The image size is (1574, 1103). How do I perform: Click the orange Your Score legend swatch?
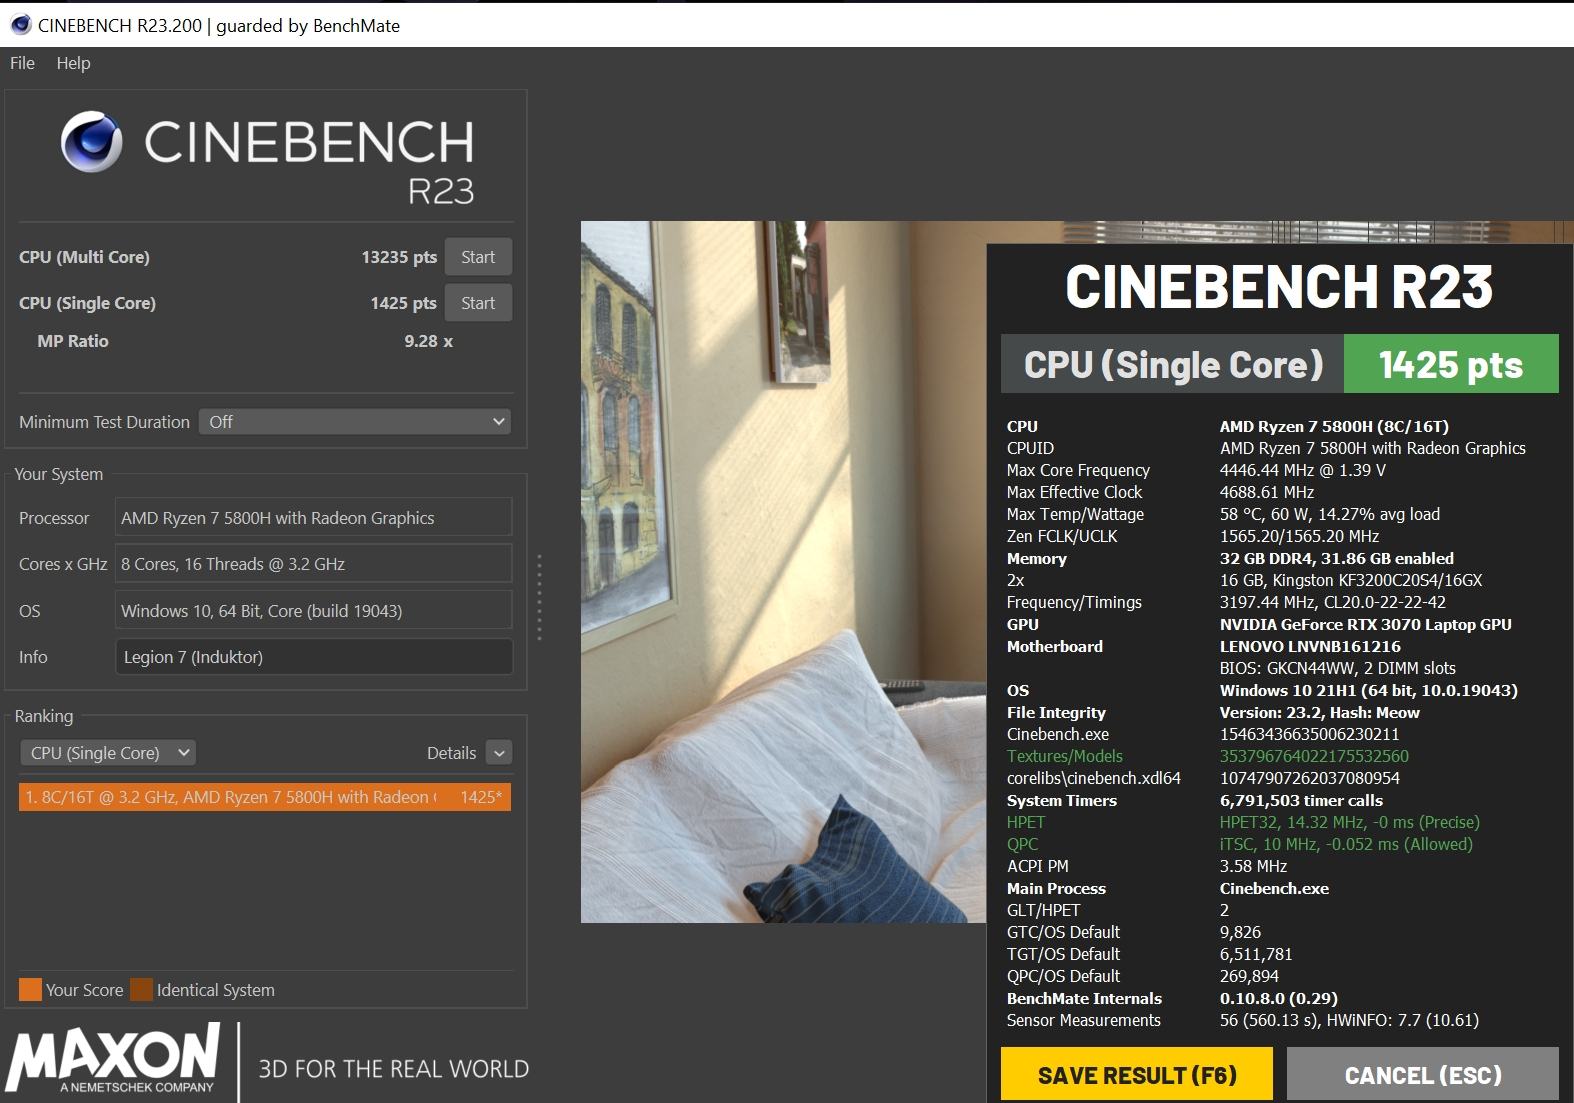pyautogui.click(x=30, y=990)
